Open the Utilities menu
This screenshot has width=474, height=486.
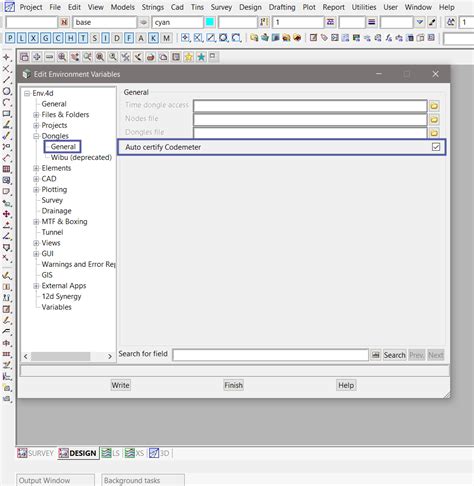[x=364, y=7]
